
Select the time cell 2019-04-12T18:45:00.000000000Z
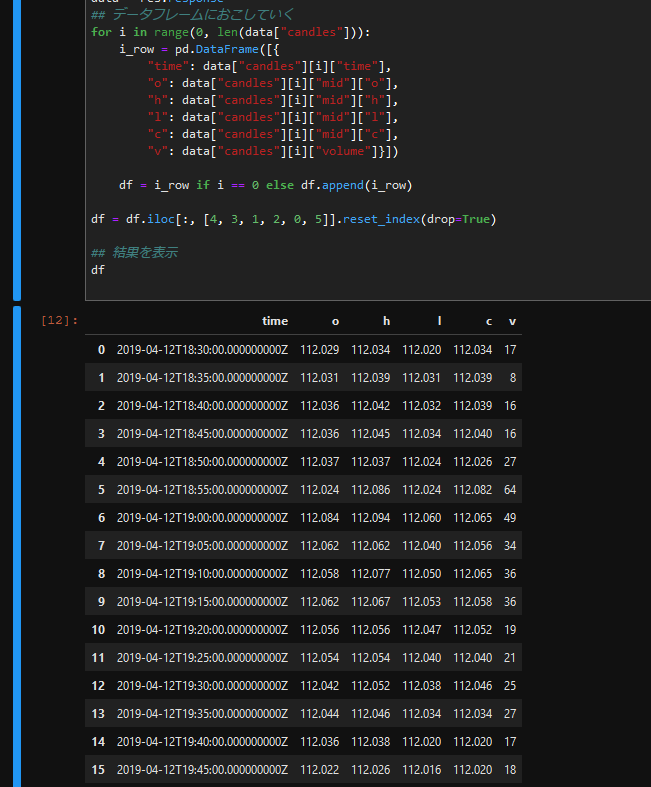[x=202, y=434]
